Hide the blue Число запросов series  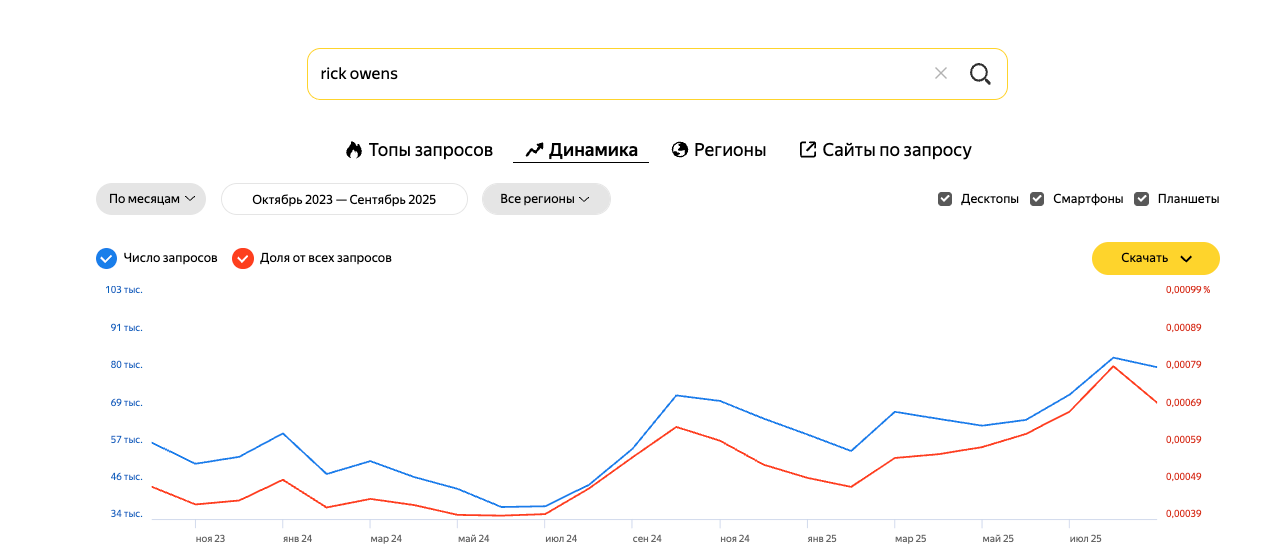pos(106,258)
